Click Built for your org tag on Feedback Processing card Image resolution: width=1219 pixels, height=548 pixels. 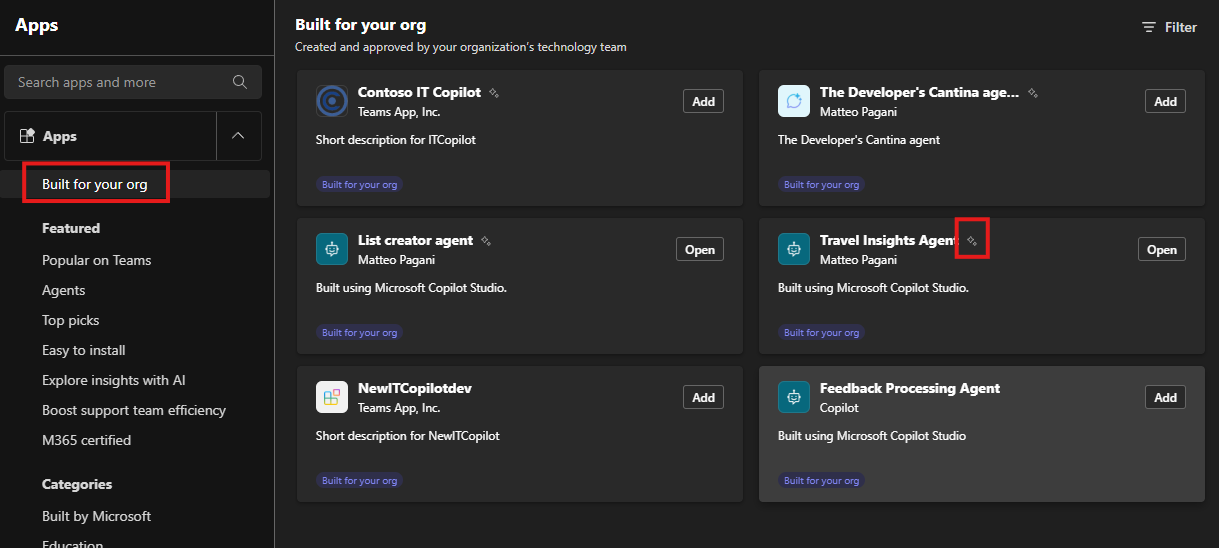click(822, 480)
